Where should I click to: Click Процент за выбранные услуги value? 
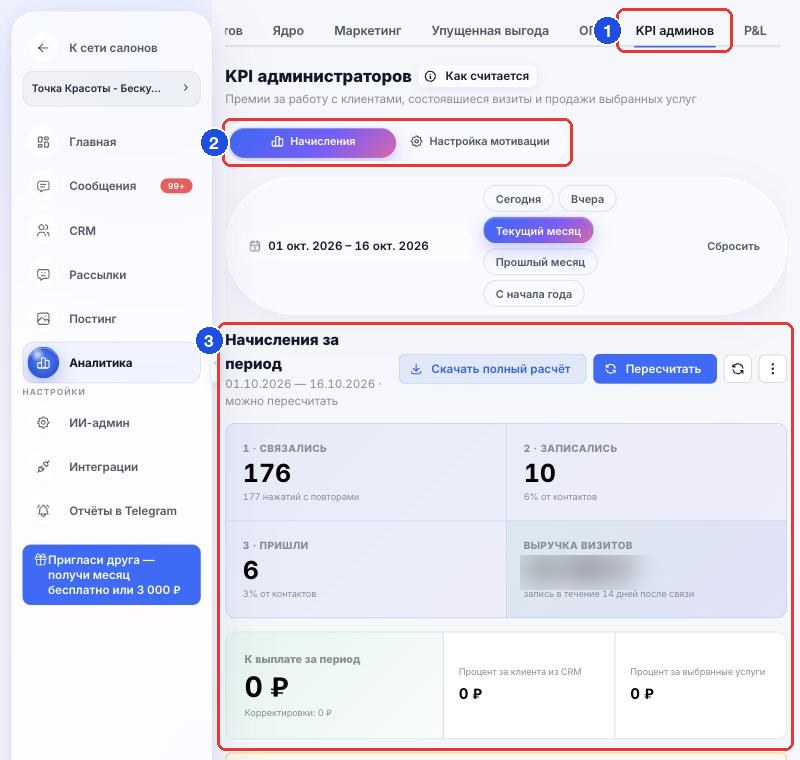(x=642, y=694)
